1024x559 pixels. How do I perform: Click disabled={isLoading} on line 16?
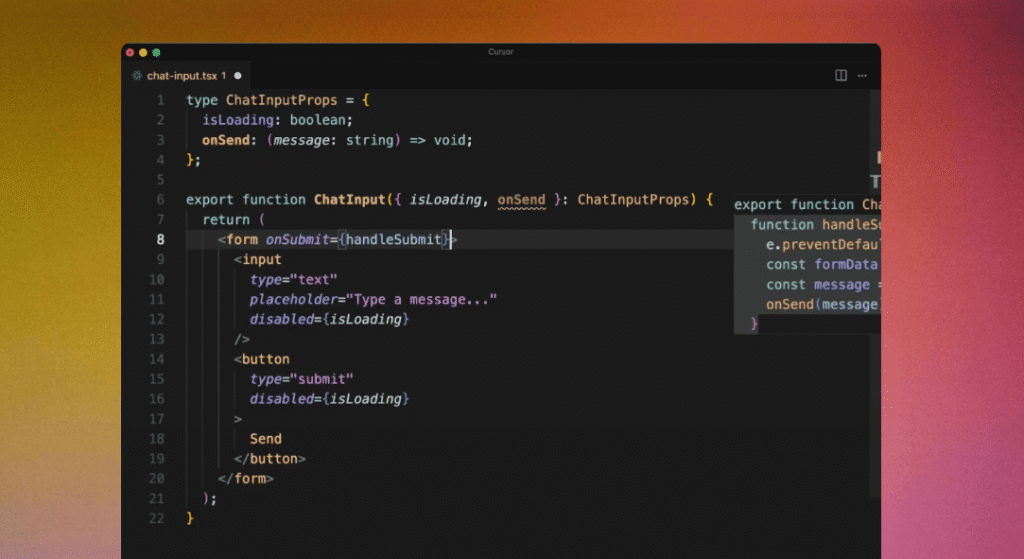click(329, 399)
